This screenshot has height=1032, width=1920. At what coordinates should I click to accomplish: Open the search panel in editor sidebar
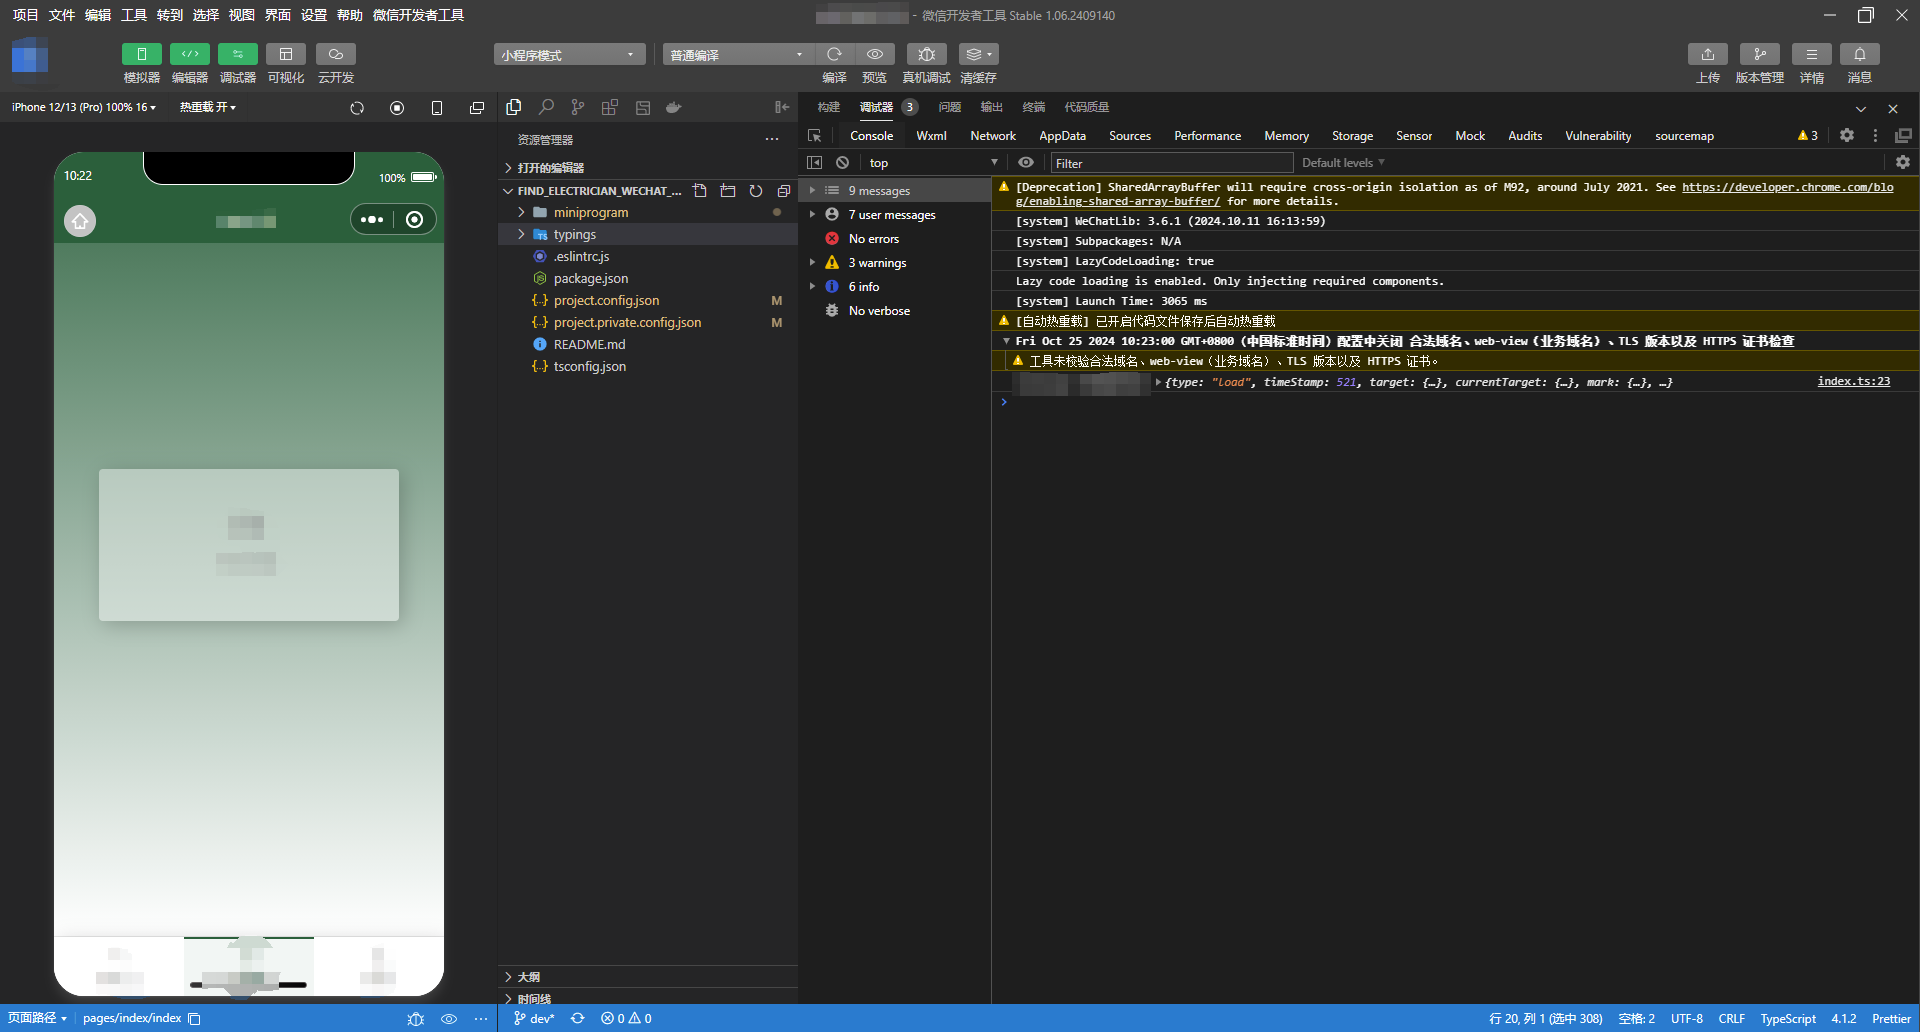546,107
